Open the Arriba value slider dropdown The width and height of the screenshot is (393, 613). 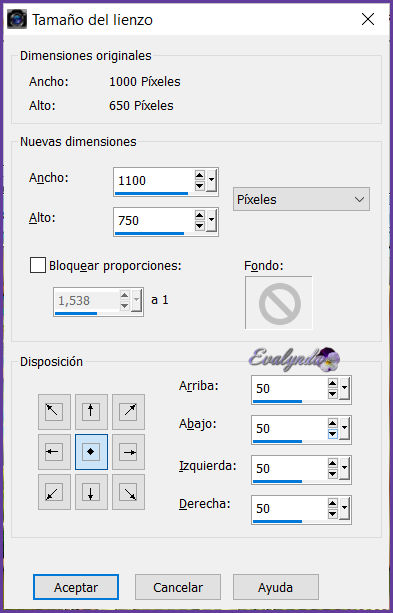[x=344, y=388]
